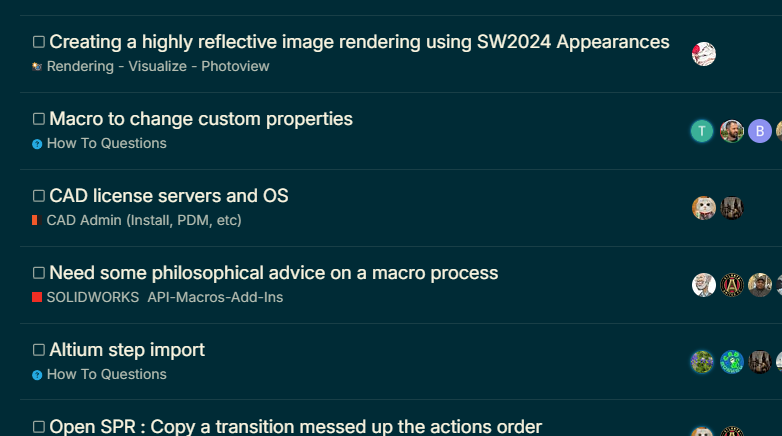Select checkbox beside CAD license servers and OS
The image size is (782, 436).
click(x=39, y=196)
